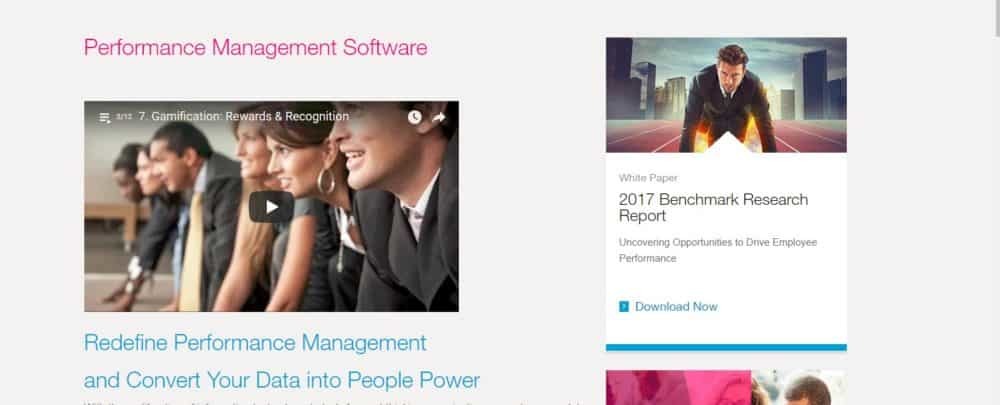Click the businessman sprinter white paper image
Viewport: 1000px width, 405px height.
pos(726,94)
